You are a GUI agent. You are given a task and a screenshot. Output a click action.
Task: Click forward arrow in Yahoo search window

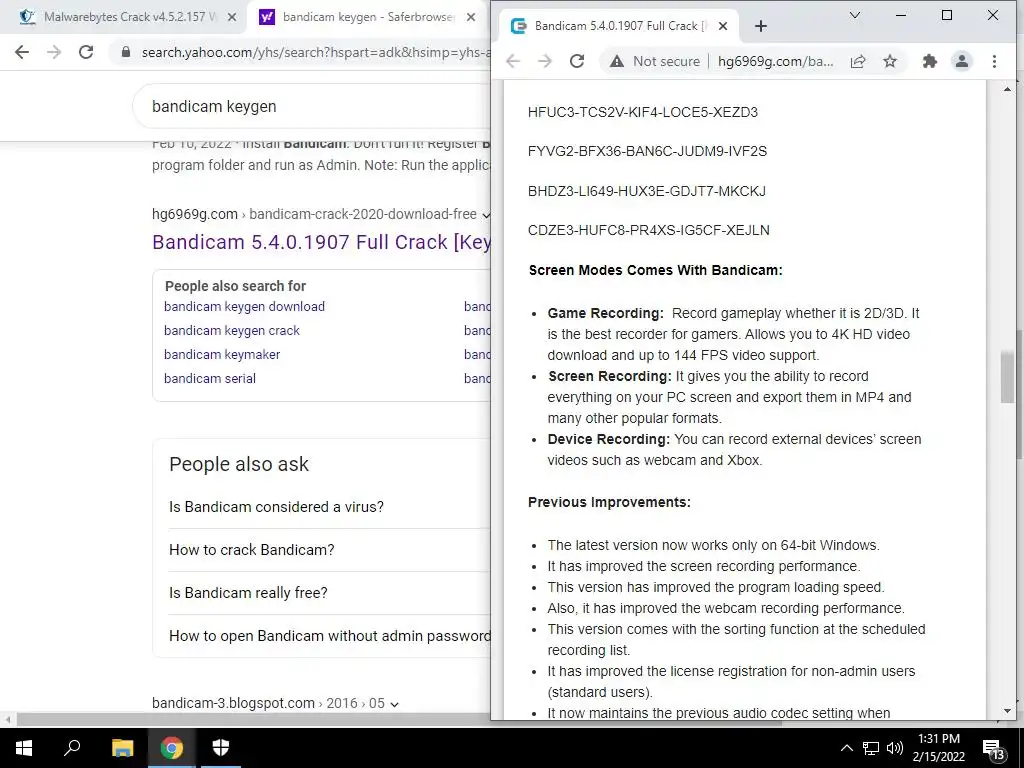[54, 52]
